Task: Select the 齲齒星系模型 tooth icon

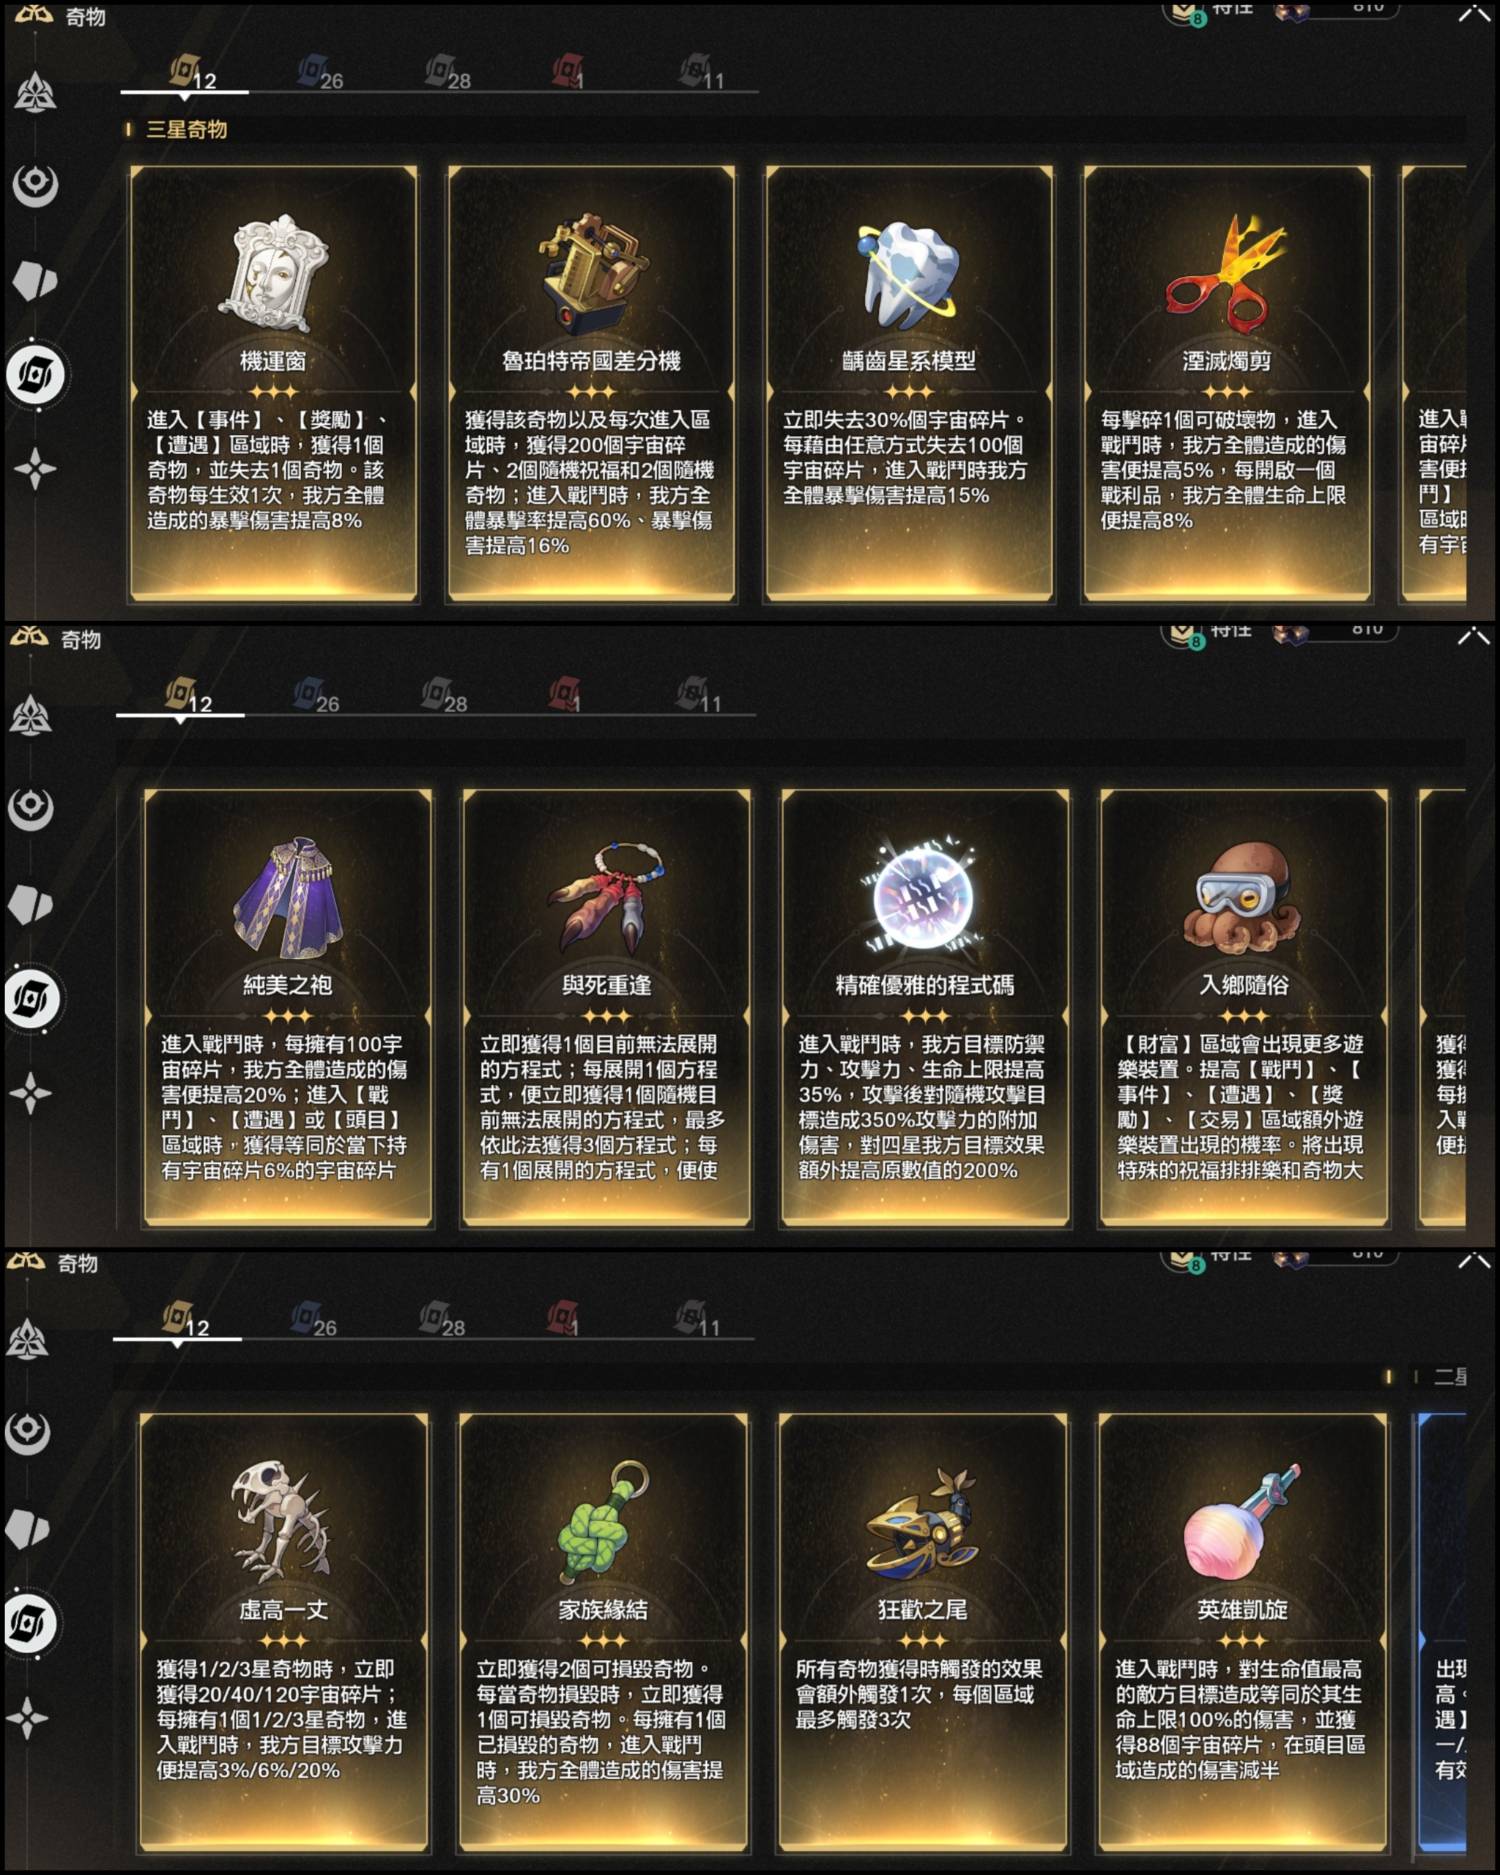Action: pyautogui.click(x=908, y=274)
